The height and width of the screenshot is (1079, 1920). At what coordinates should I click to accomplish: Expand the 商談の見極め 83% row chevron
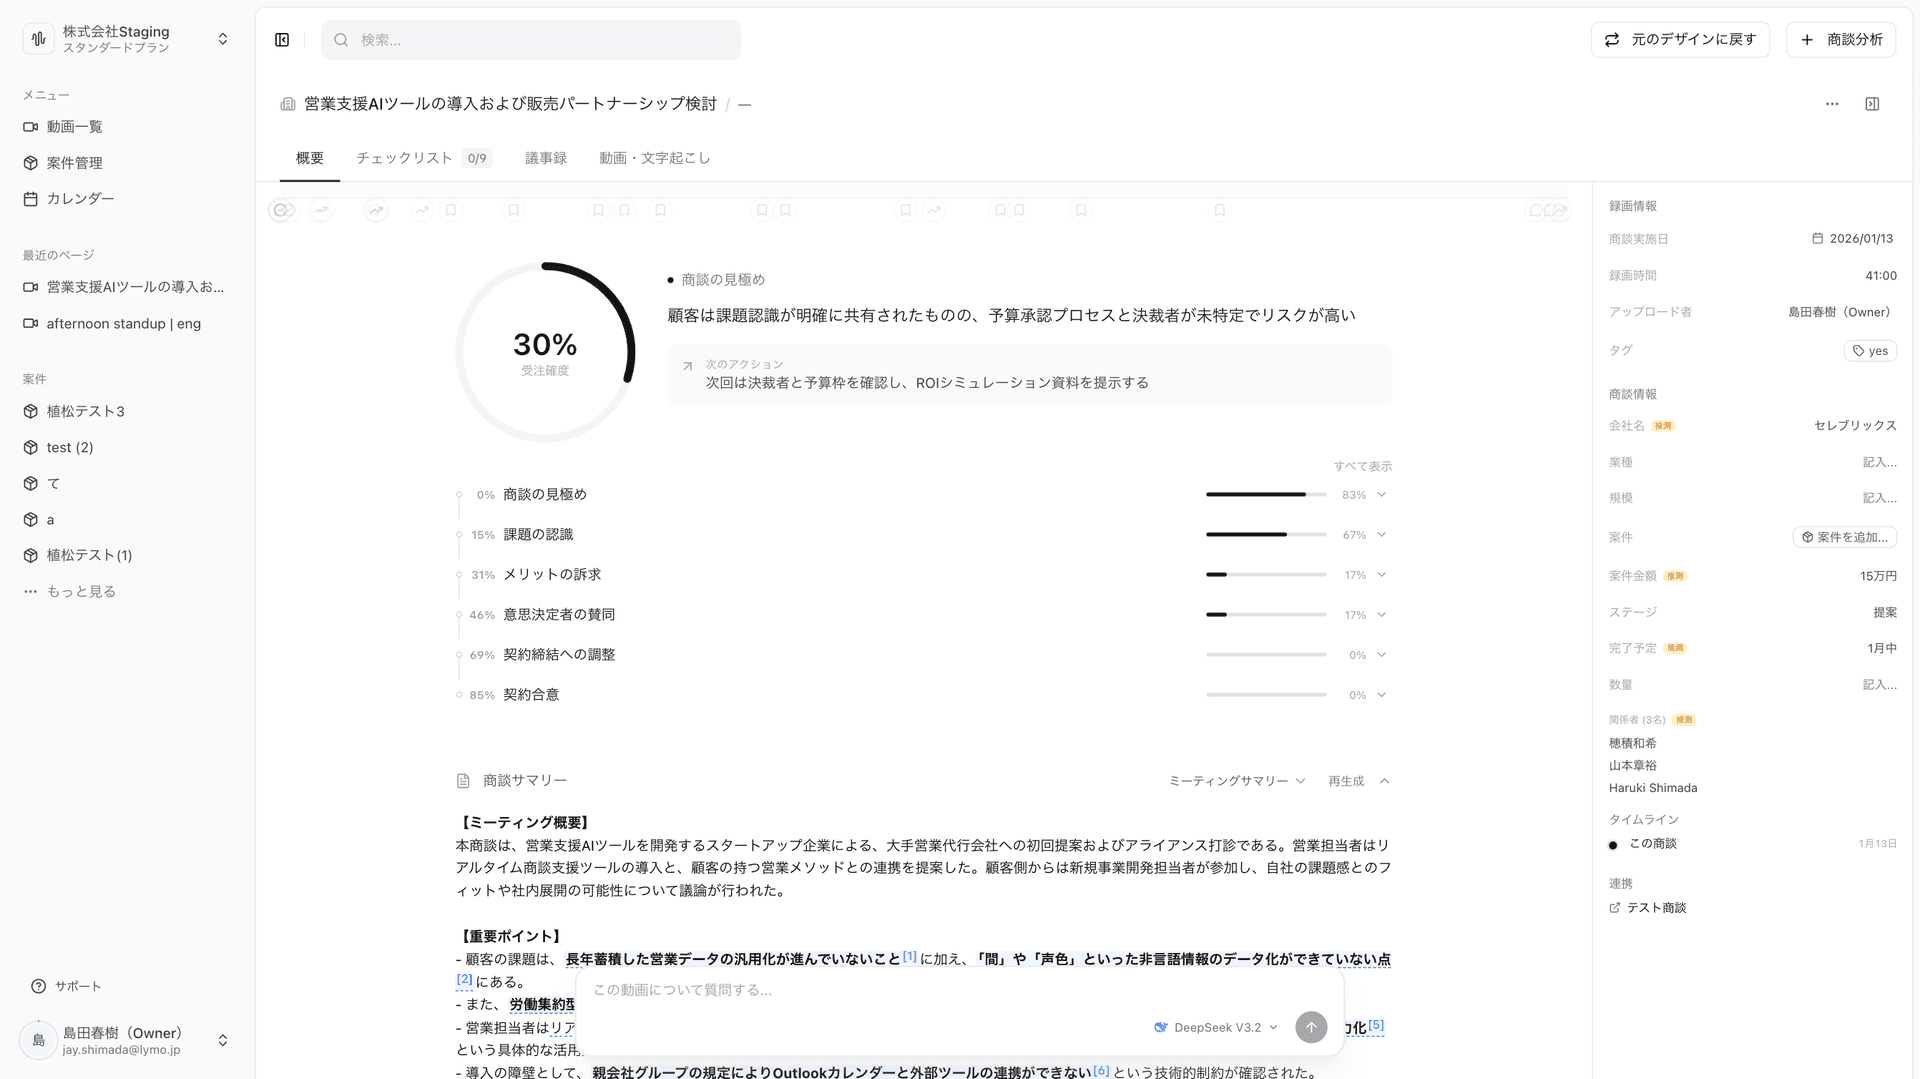point(1381,494)
